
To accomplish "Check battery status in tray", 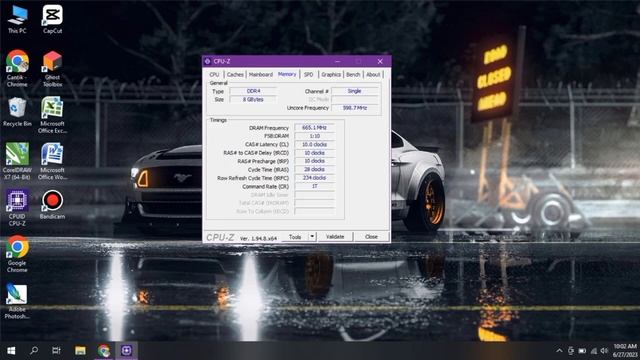I will (582, 351).
